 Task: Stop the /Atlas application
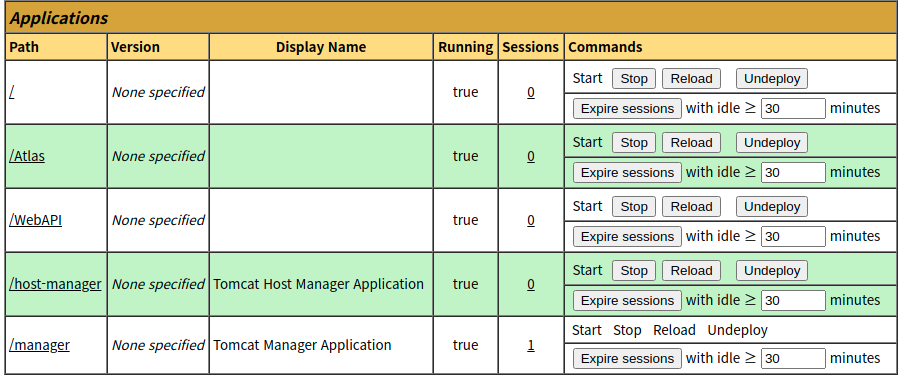634,142
